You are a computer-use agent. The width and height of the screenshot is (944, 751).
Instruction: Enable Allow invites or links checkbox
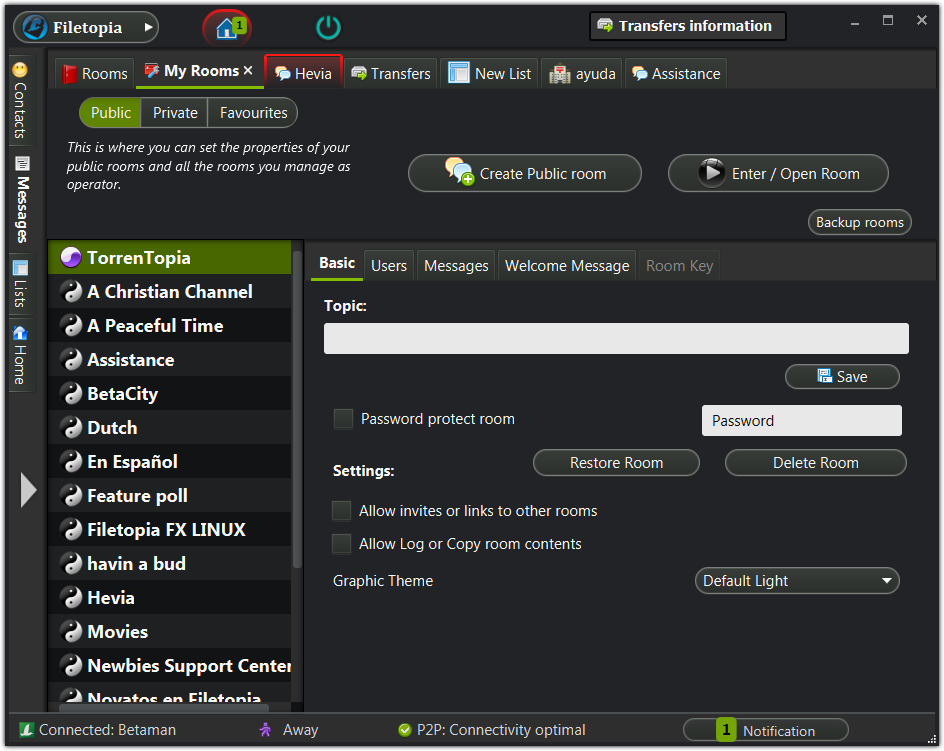(x=341, y=511)
